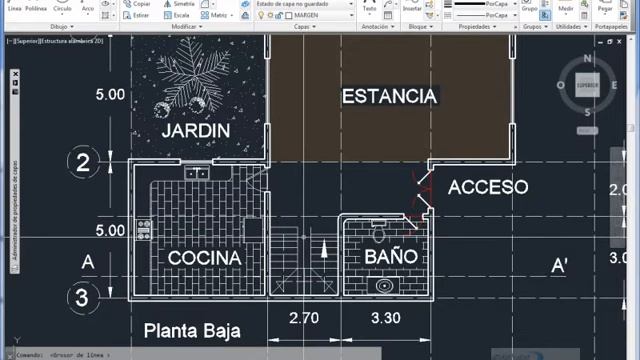Expand the Grupos panel
640x360 pixels.
536,27
